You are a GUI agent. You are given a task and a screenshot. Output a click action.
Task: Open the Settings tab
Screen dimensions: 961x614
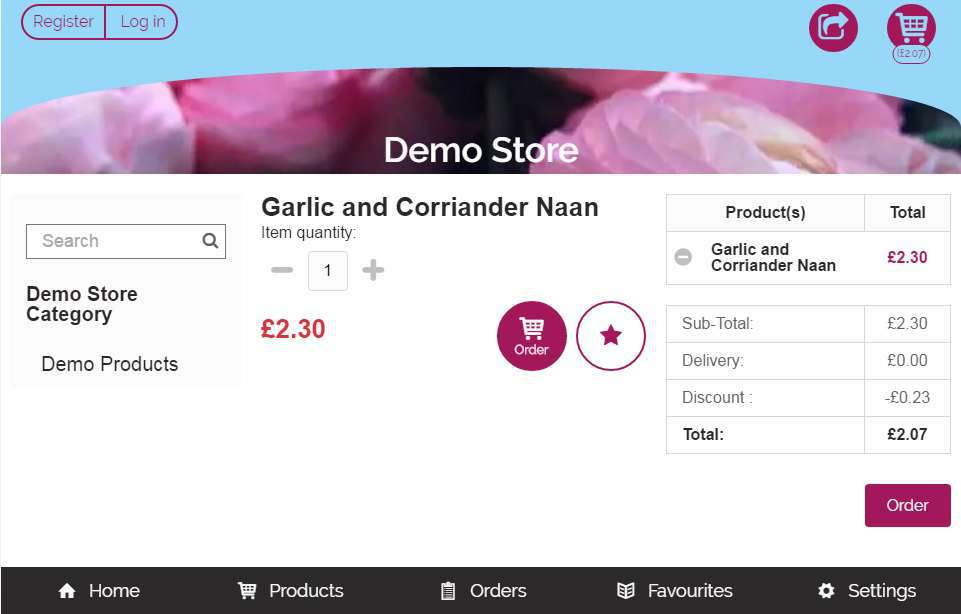pyautogui.click(x=866, y=591)
